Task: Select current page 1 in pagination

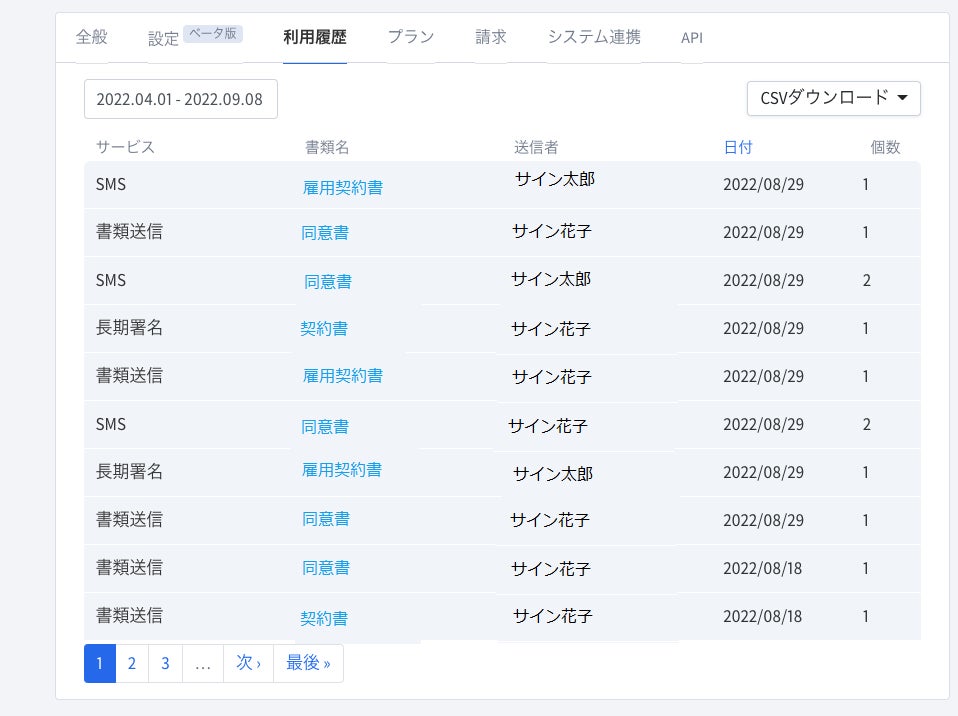Action: tap(100, 663)
